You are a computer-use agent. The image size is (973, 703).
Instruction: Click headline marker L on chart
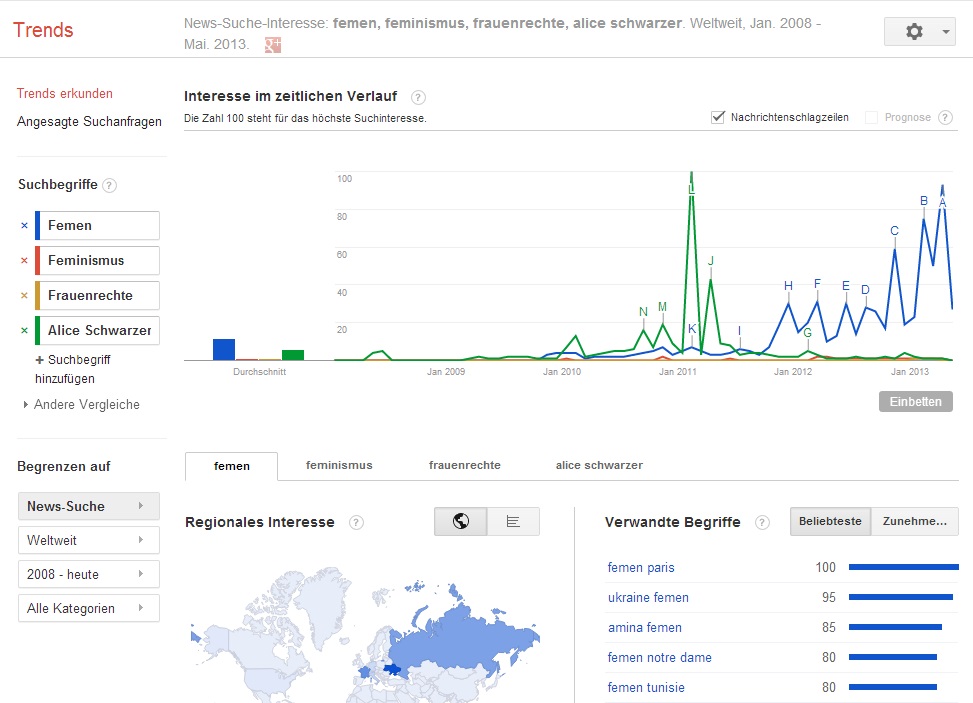(x=691, y=189)
